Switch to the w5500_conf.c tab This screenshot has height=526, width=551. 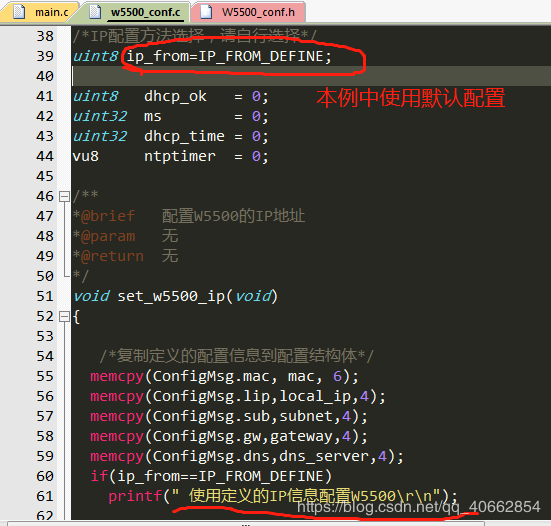tap(136, 12)
